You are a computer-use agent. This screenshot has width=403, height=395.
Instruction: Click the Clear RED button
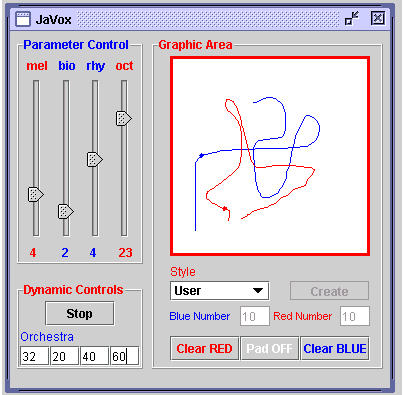pyautogui.click(x=204, y=348)
